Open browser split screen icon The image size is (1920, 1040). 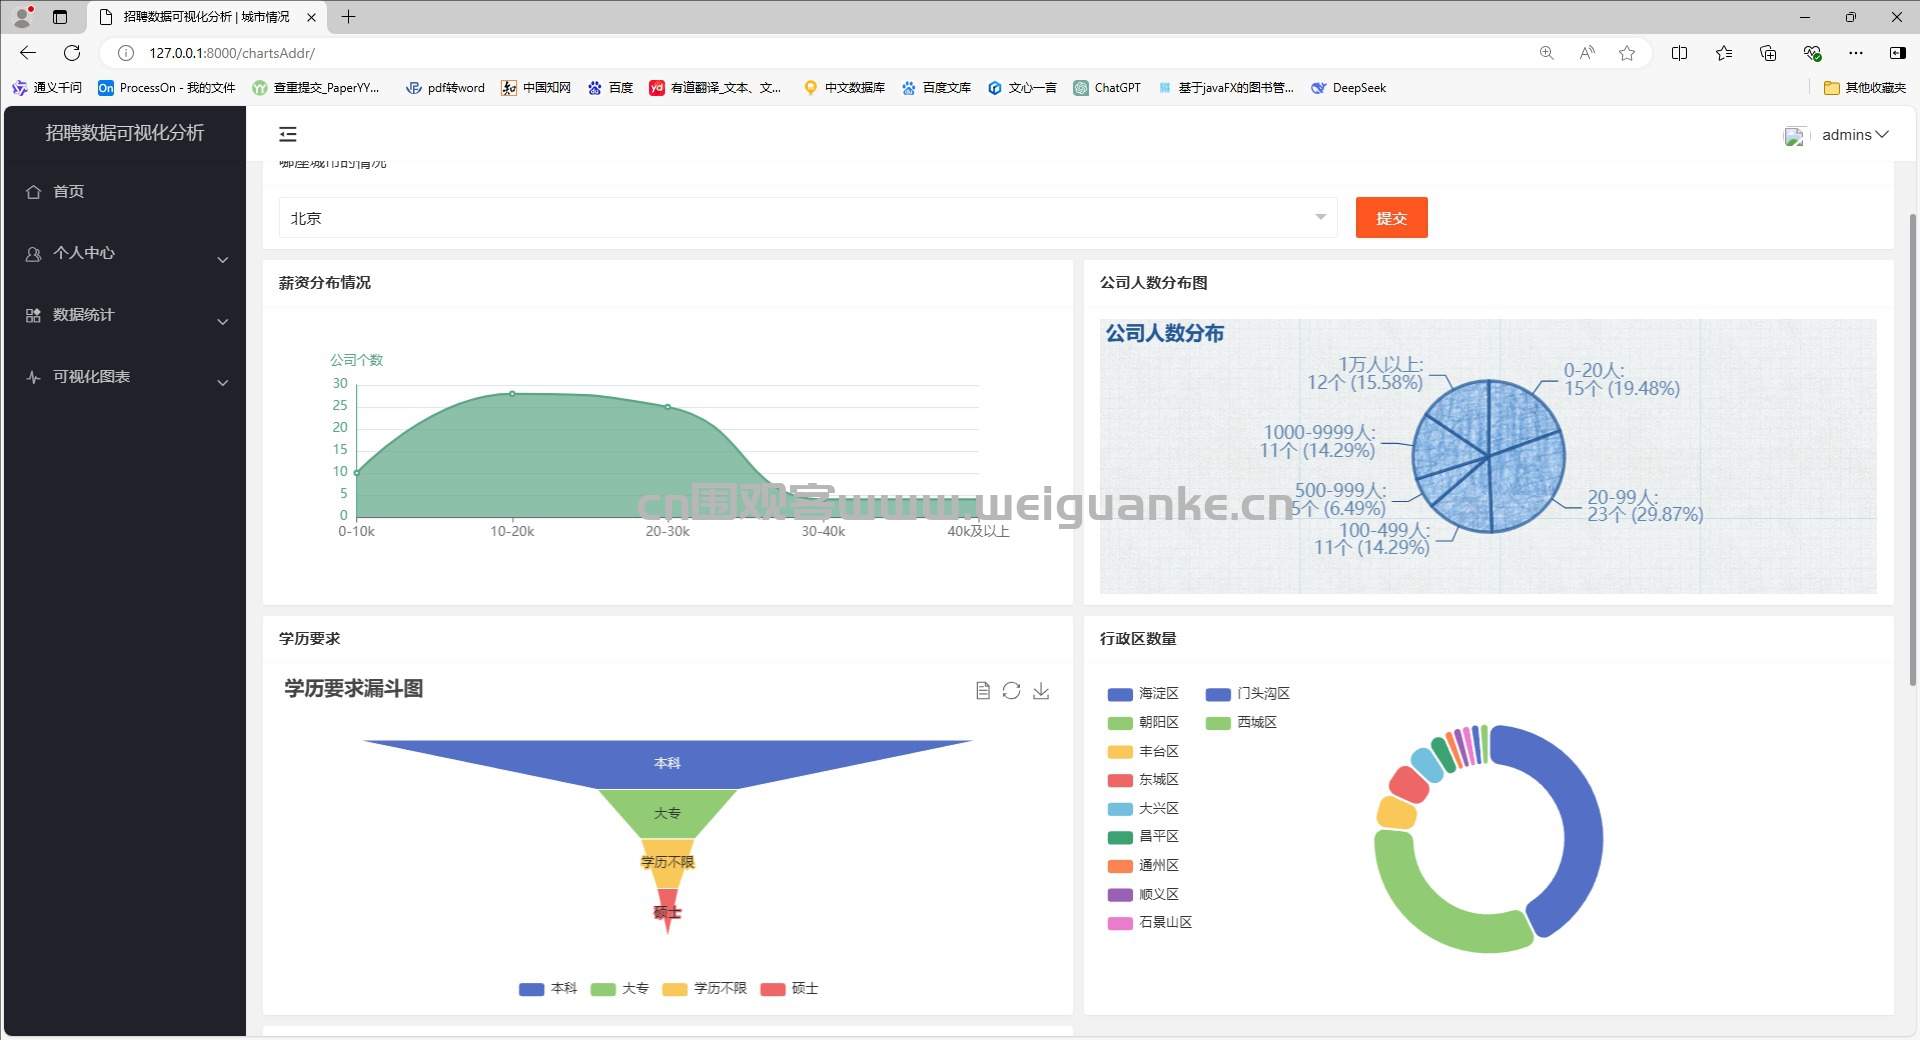[1679, 53]
